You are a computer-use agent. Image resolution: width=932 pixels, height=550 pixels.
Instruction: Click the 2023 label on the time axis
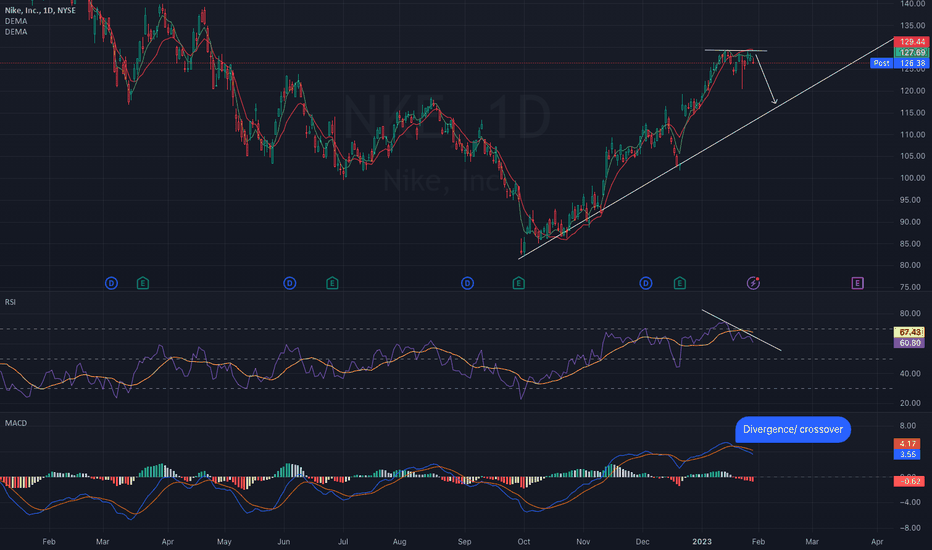702,541
